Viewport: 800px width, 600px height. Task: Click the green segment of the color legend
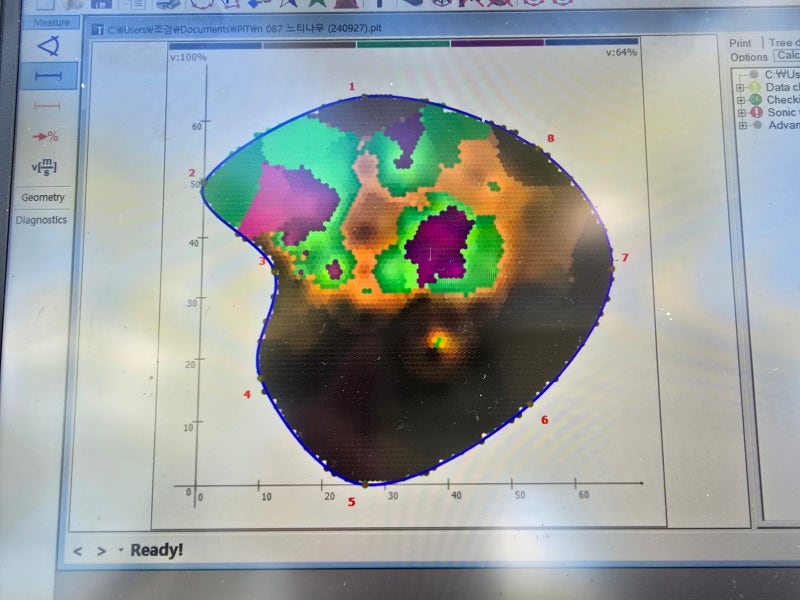point(403,44)
